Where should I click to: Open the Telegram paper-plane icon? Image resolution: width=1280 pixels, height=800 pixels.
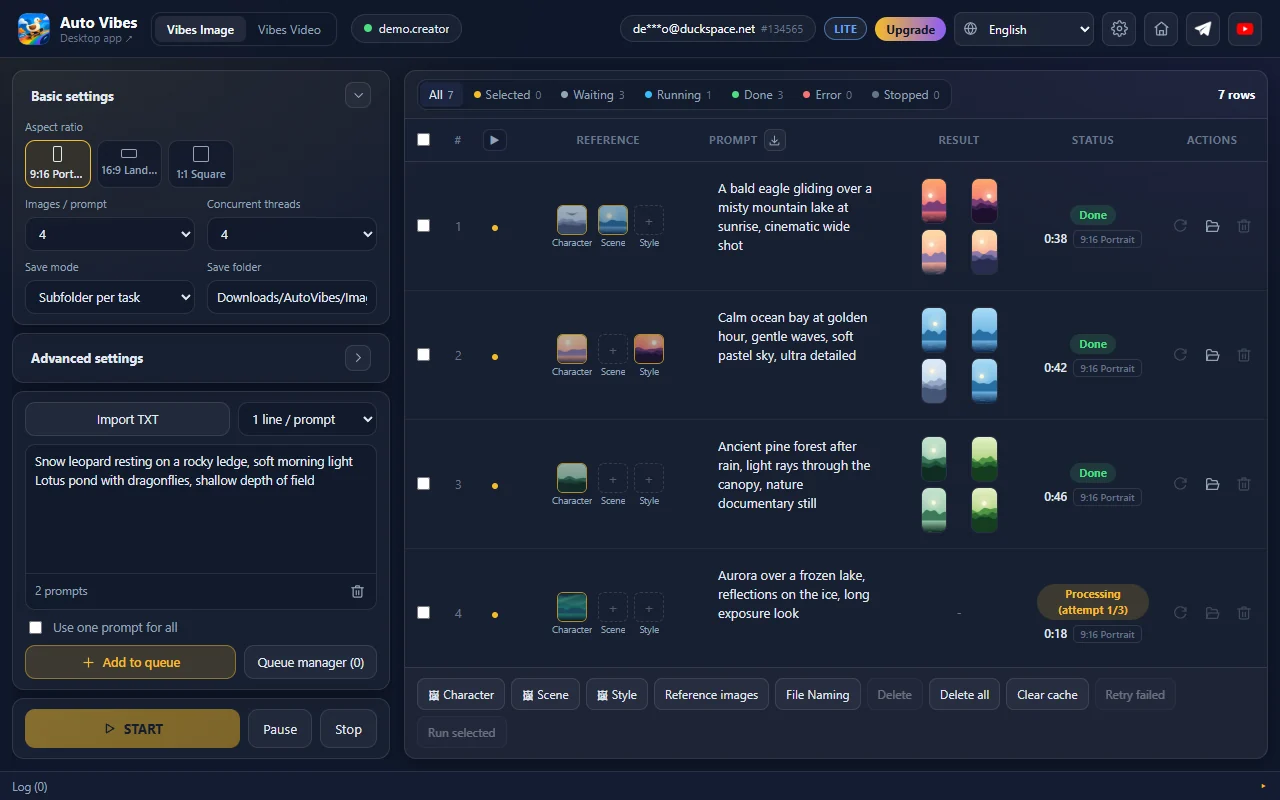click(x=1203, y=29)
